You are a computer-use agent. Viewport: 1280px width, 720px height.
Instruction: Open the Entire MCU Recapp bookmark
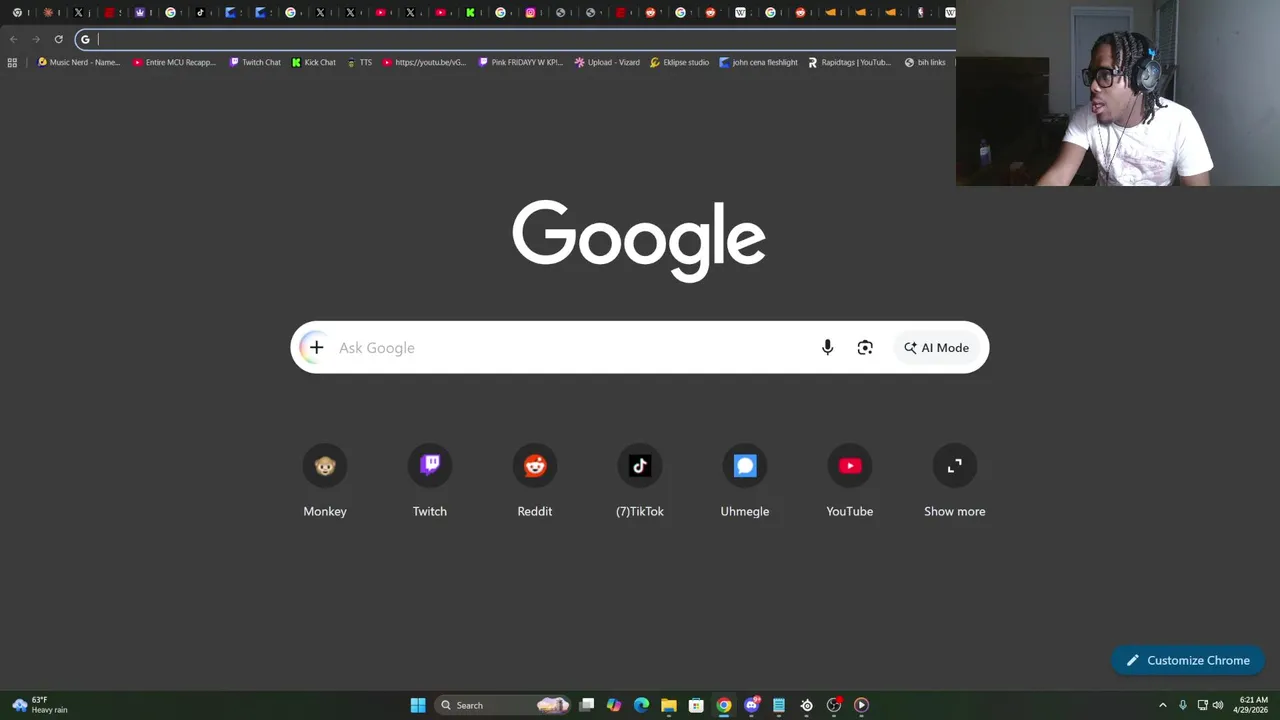pyautogui.click(x=175, y=62)
